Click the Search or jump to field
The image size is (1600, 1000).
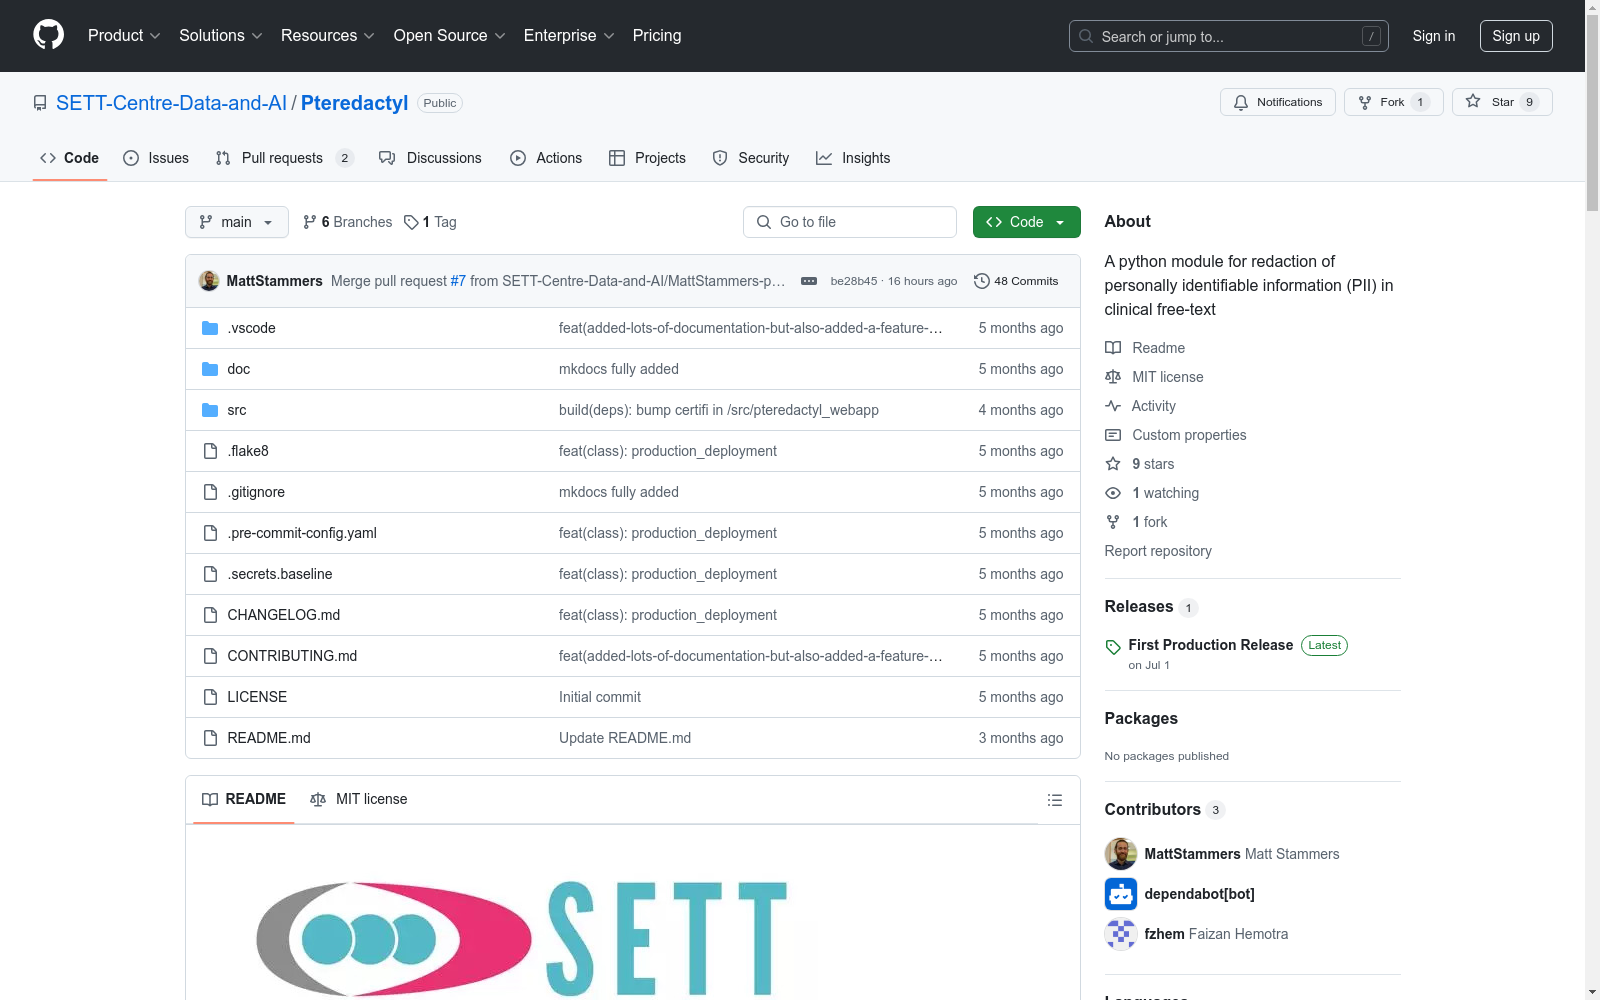pyautogui.click(x=1228, y=36)
